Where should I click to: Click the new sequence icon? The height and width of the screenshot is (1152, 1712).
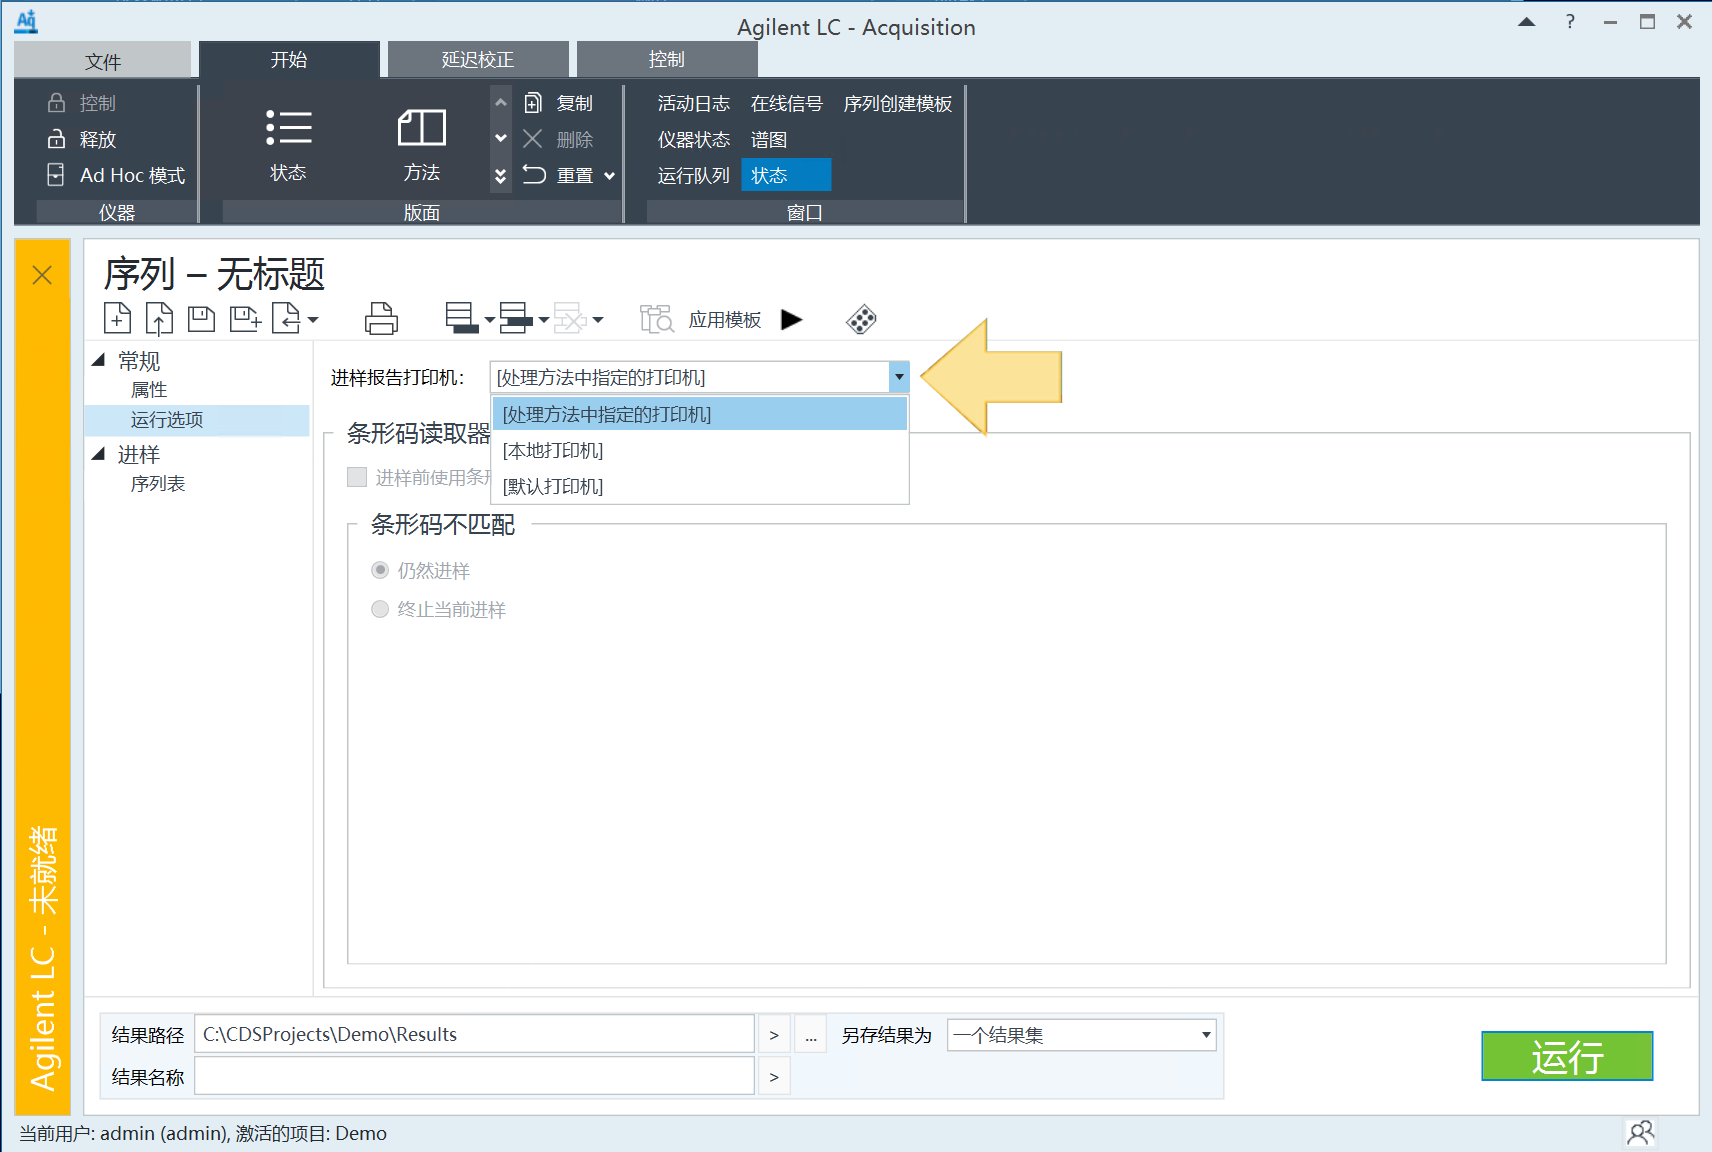[117, 319]
